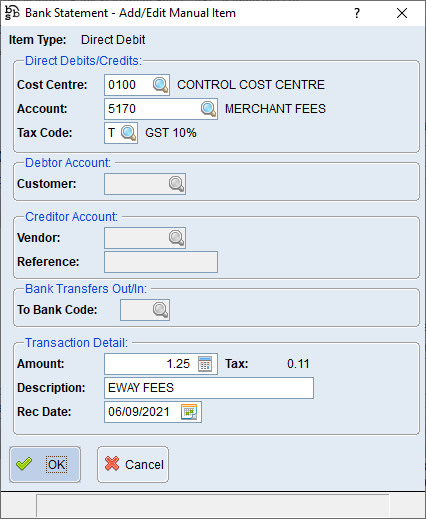Open the Tax Code lookup magnifier
426x519 pixels.
pos(128,133)
